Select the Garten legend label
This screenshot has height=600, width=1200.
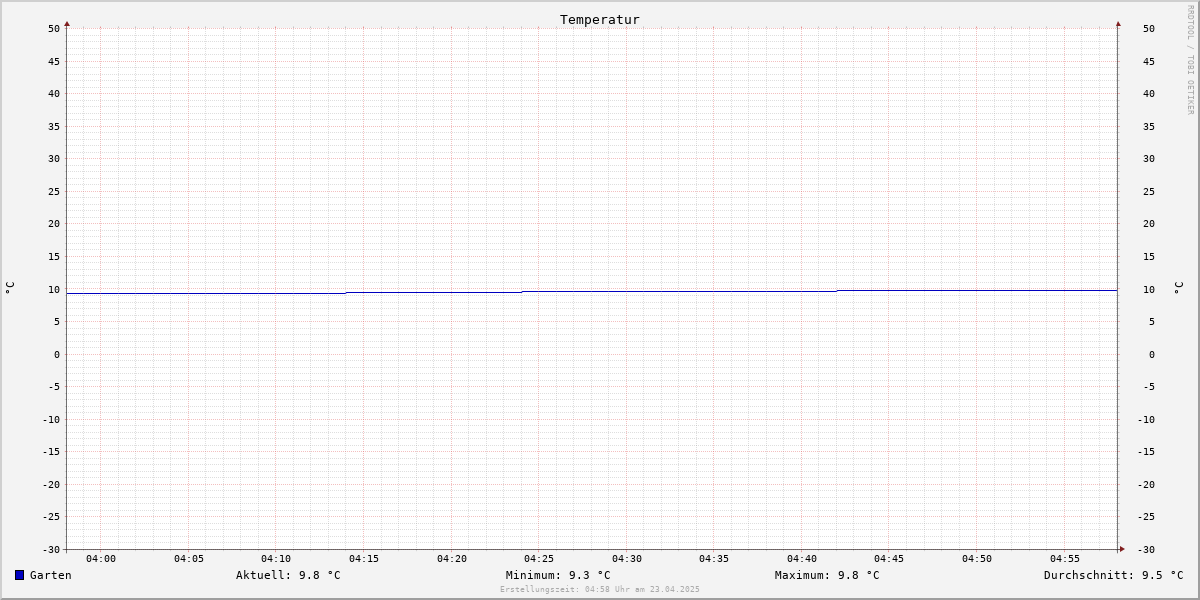pos(51,575)
